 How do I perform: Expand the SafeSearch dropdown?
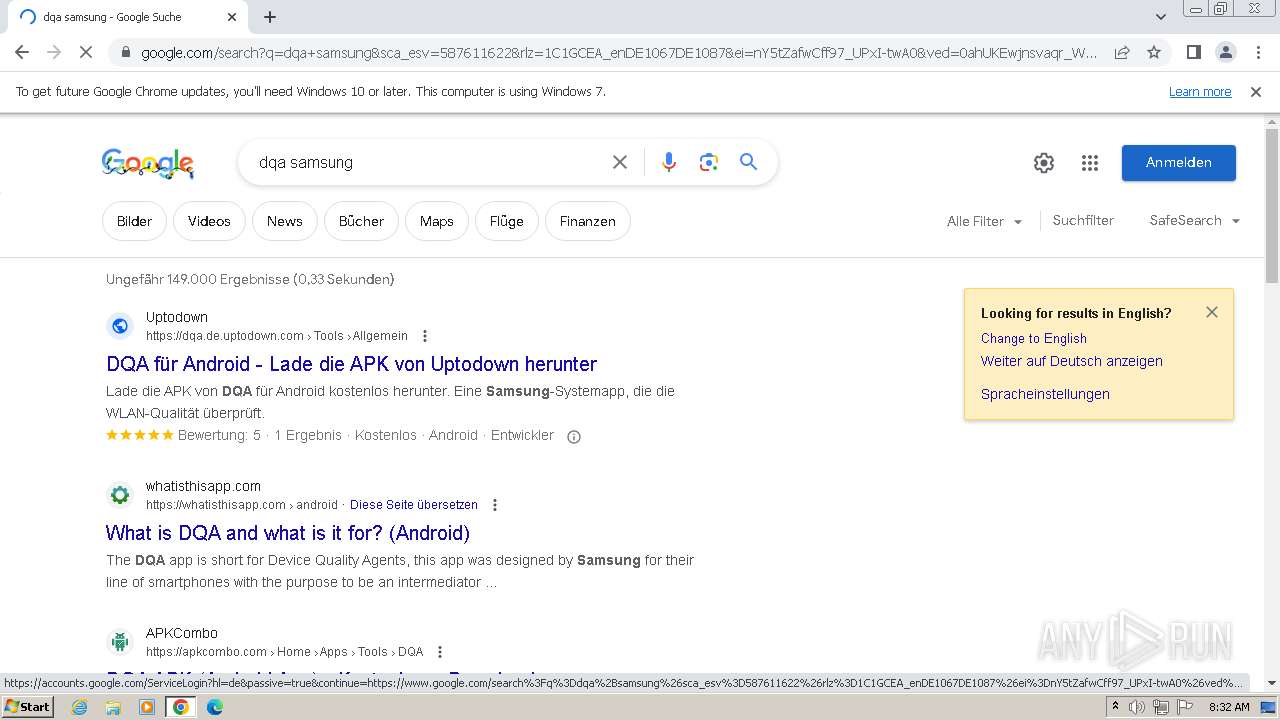1194,220
